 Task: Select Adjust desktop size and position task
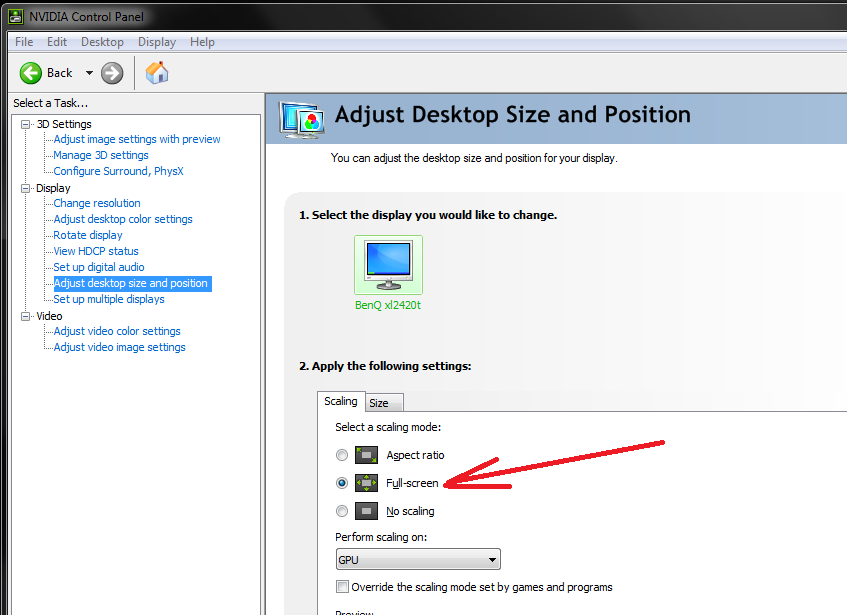click(x=132, y=283)
